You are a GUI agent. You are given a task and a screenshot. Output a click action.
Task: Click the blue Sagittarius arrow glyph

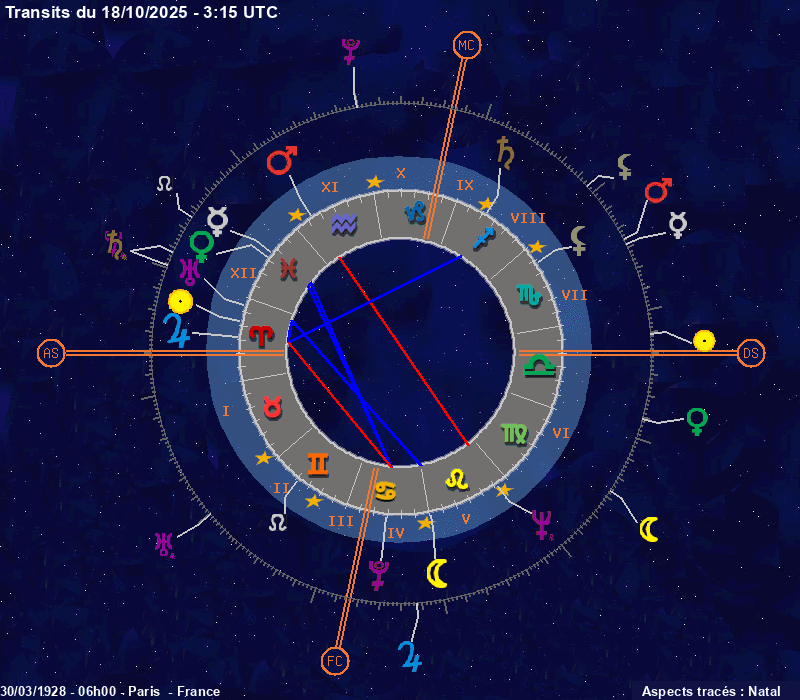(x=483, y=238)
